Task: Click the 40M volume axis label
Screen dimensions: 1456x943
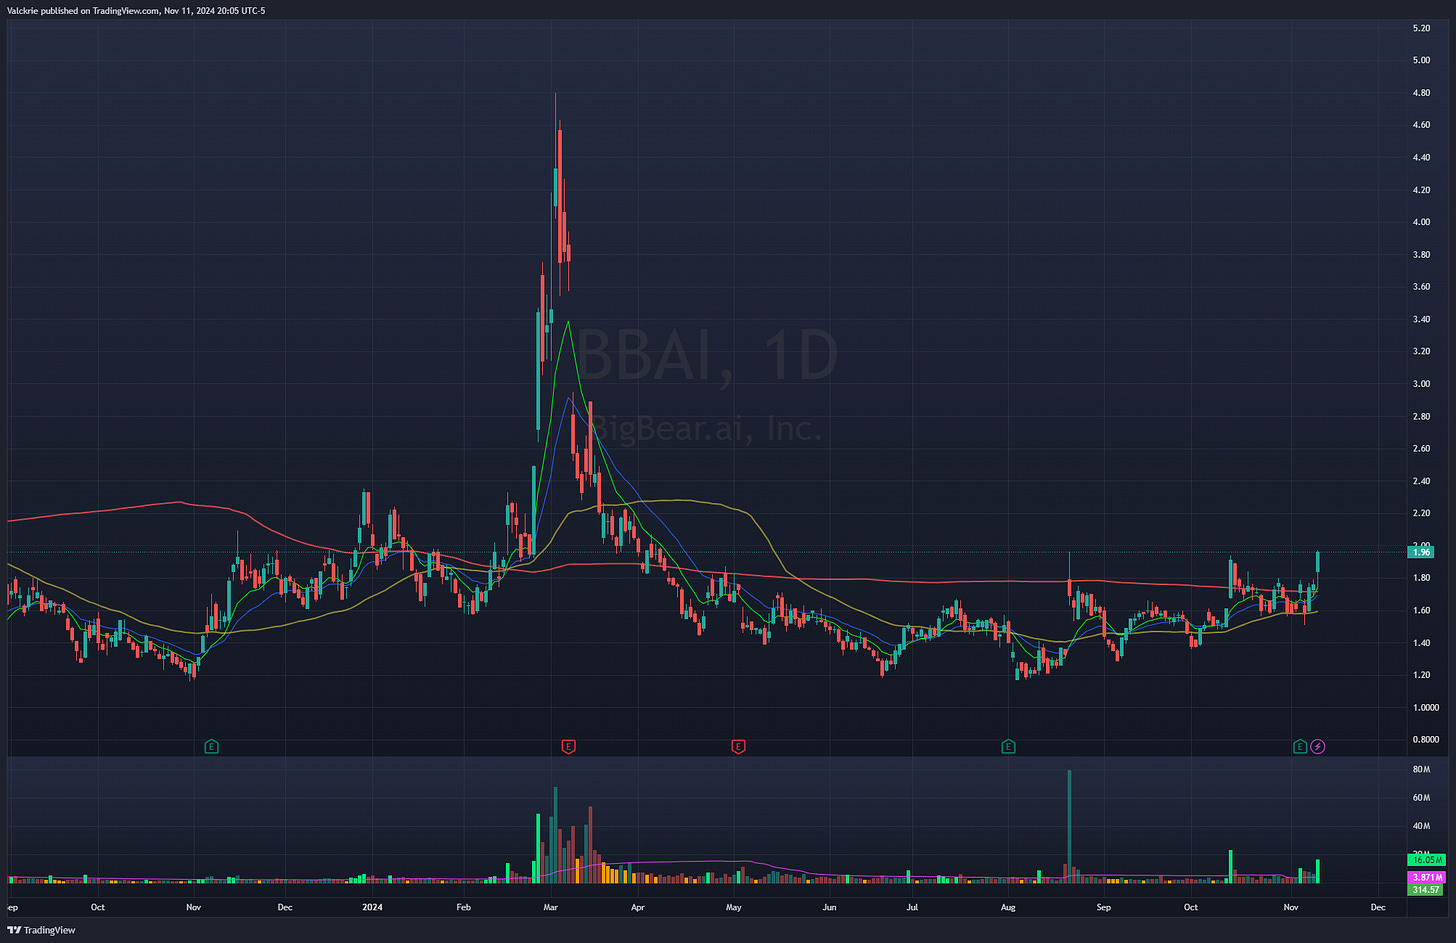Action: (1420, 826)
